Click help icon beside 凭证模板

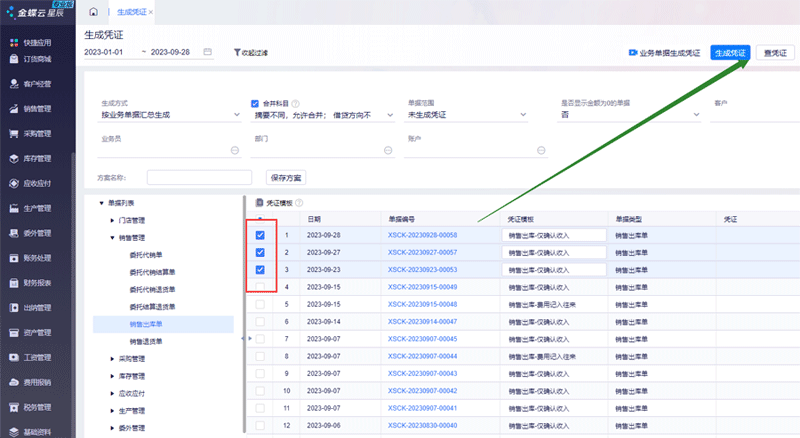pyautogui.click(x=299, y=203)
